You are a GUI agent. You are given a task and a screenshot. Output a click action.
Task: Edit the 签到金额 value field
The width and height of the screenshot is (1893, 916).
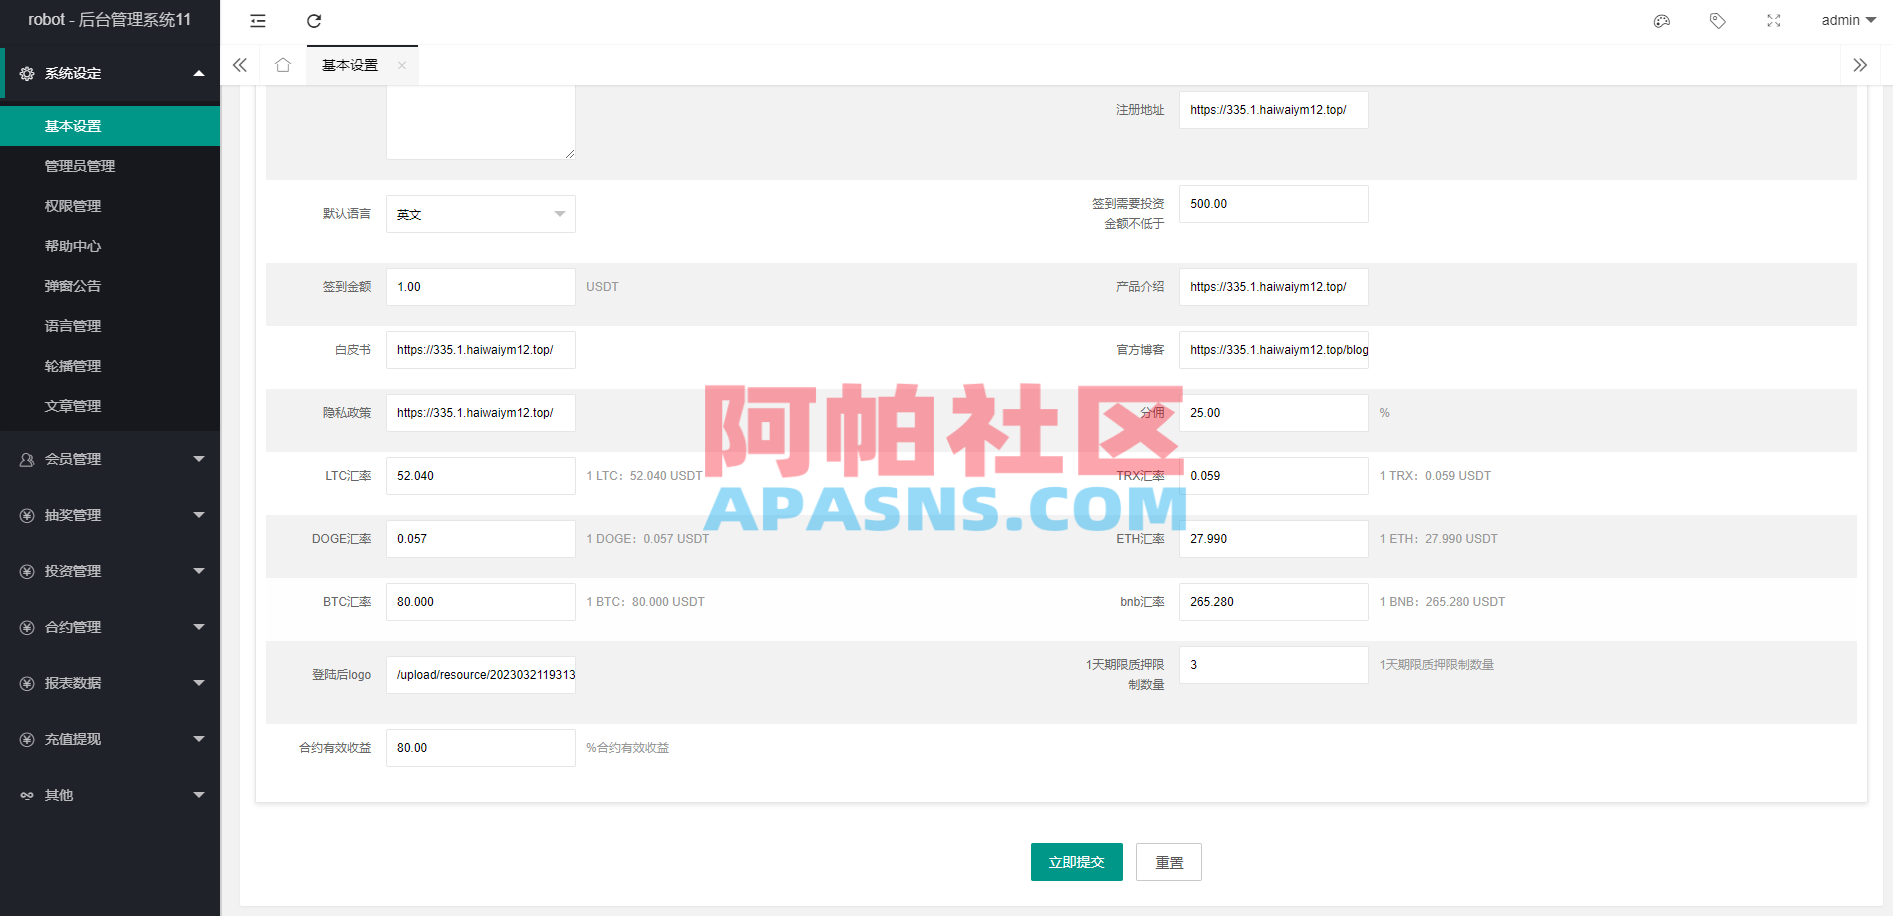(x=480, y=287)
